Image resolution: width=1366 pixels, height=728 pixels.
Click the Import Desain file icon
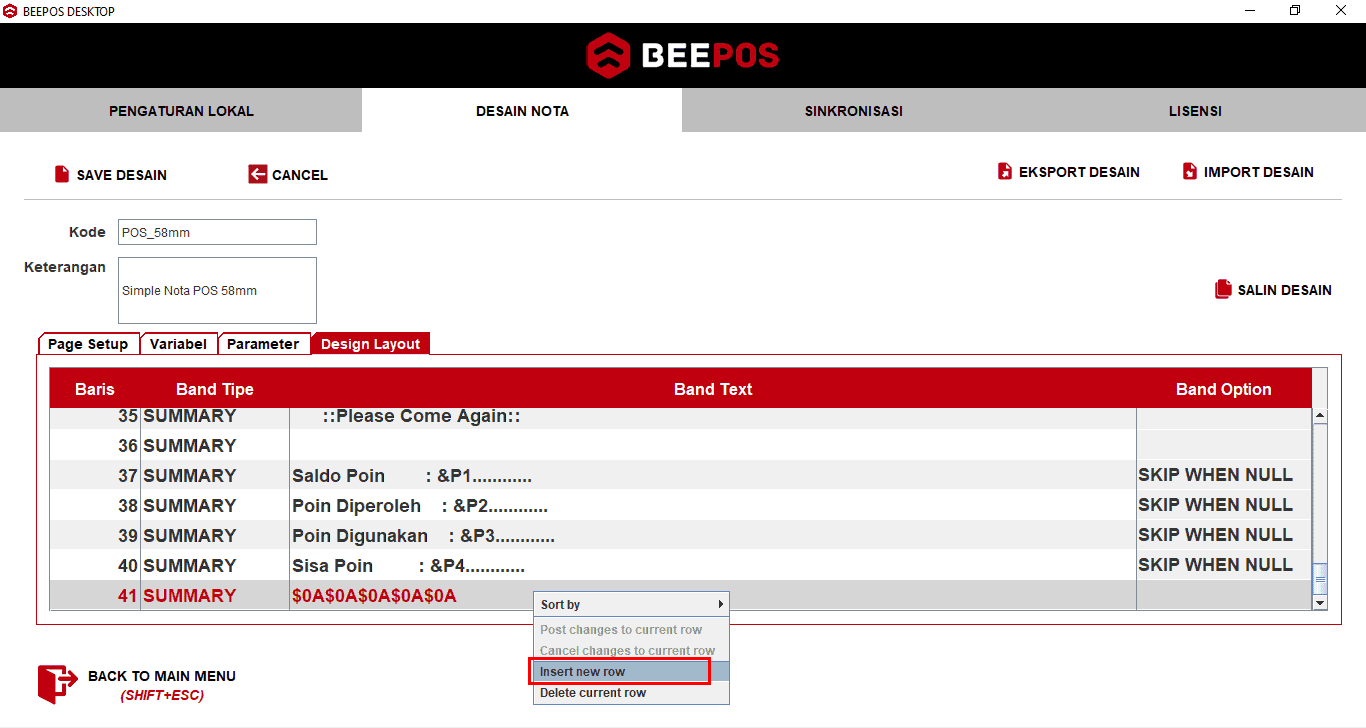coord(1189,171)
